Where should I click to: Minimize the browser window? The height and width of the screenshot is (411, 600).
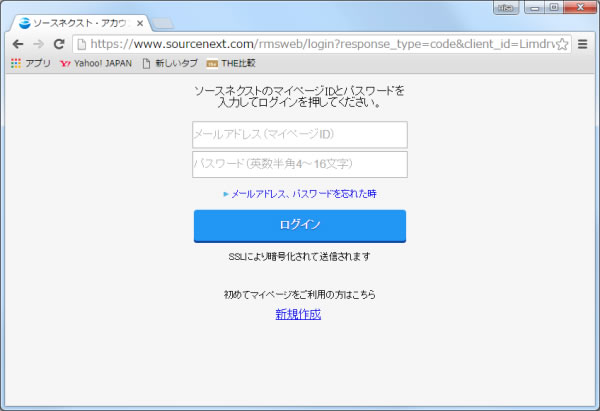tap(535, 8)
